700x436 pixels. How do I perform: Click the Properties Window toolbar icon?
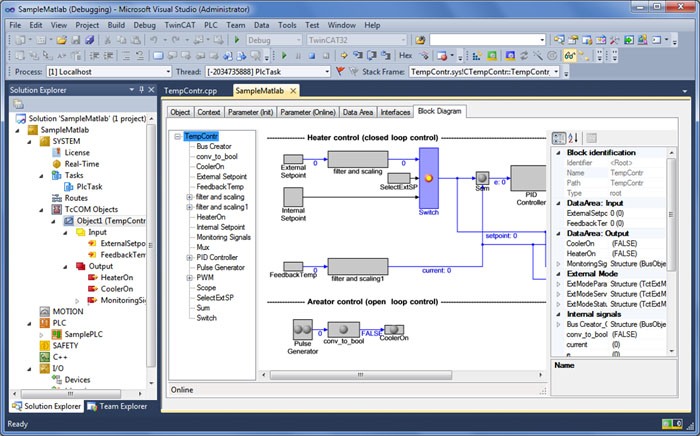573,40
